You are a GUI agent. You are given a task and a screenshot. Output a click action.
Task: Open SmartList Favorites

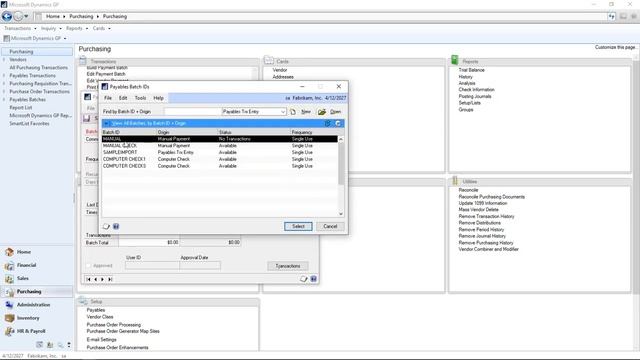tap(29, 124)
